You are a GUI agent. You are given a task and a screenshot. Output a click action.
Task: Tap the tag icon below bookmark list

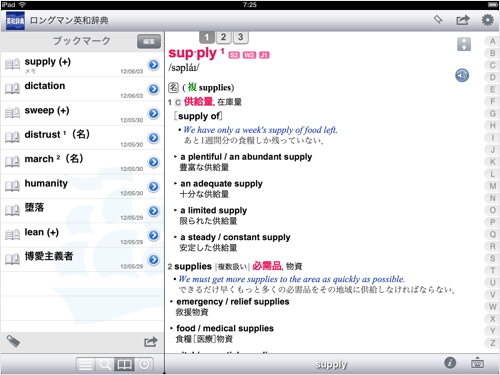coord(13,341)
